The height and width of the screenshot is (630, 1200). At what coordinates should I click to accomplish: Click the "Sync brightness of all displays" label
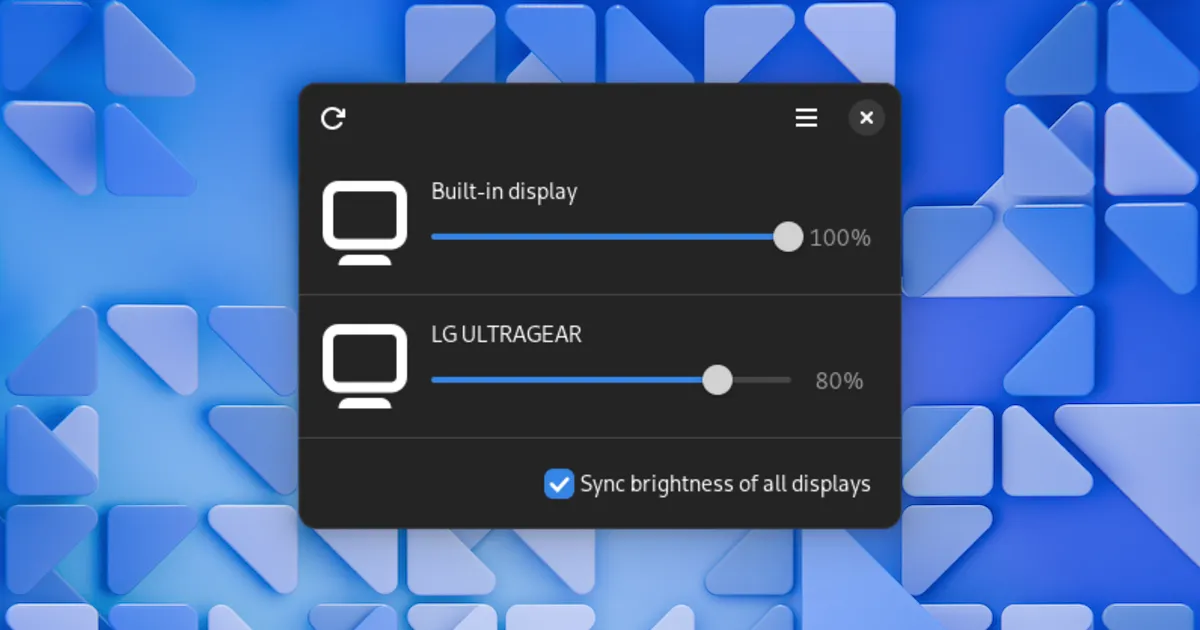[725, 484]
